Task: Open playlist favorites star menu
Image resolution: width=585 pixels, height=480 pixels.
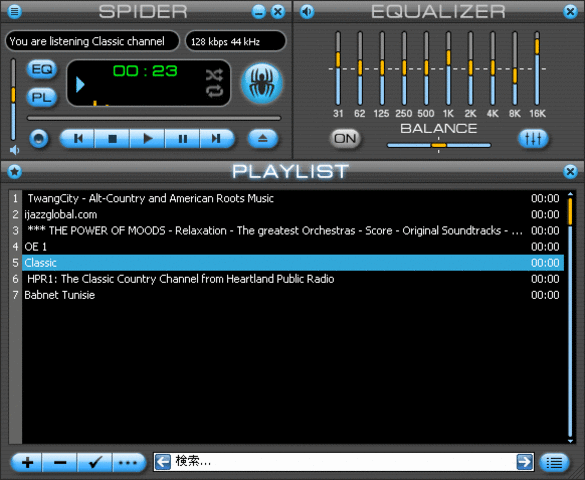Action: [x=15, y=172]
